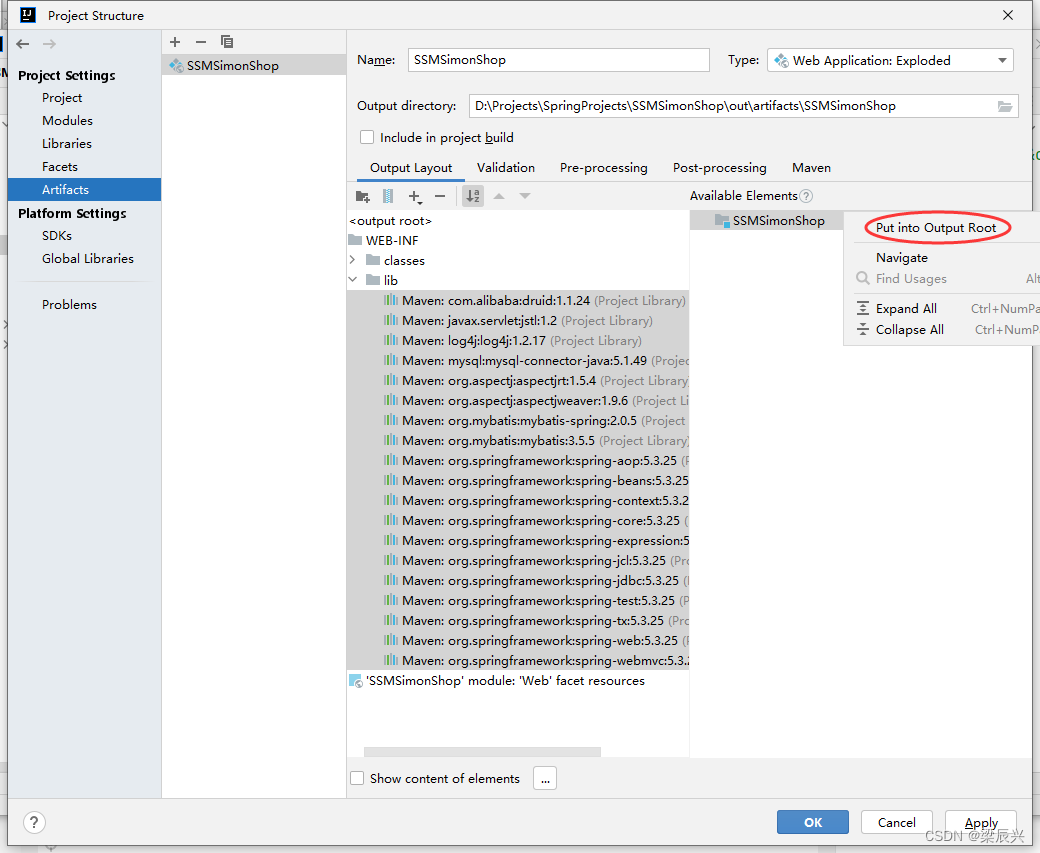Select SSMSimonShop artifact in list
This screenshot has width=1040, height=853.
click(254, 65)
